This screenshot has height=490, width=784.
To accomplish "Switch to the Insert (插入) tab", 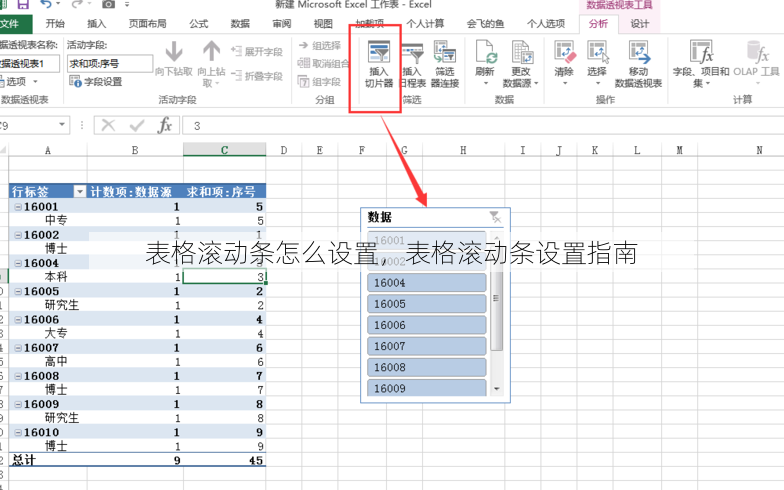I will point(96,24).
